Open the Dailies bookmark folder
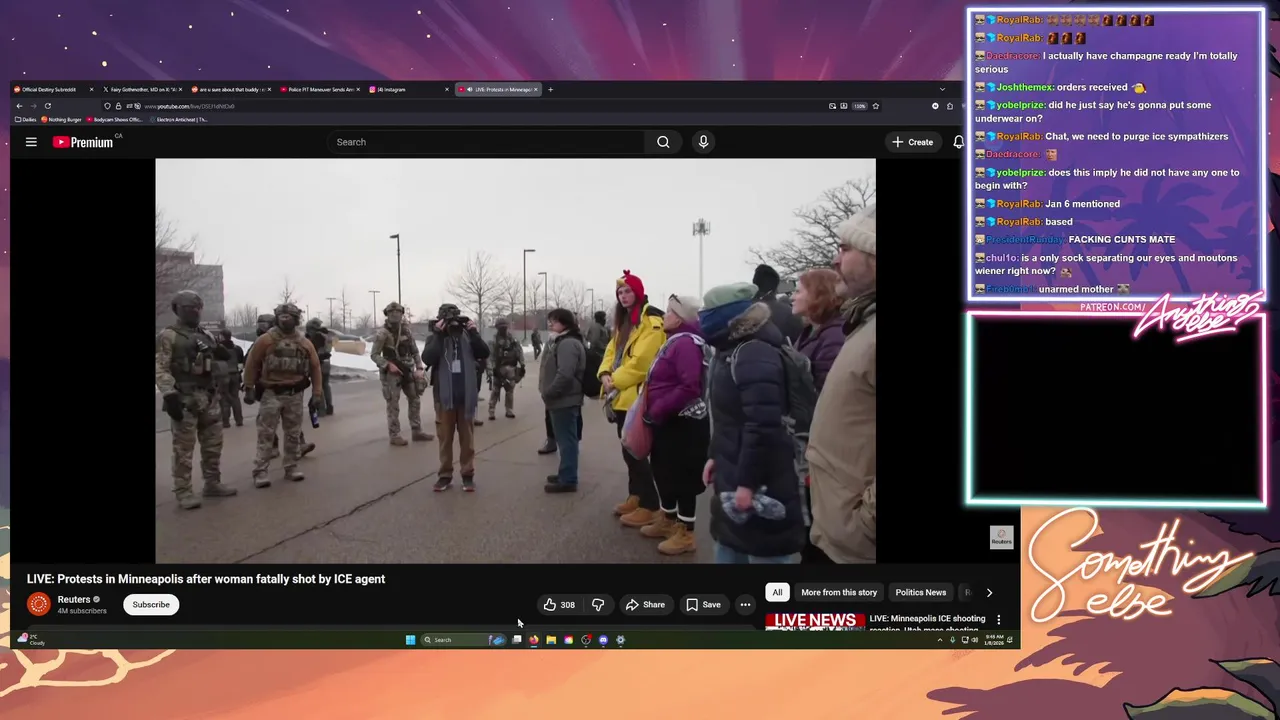The image size is (1280, 720). (26, 119)
